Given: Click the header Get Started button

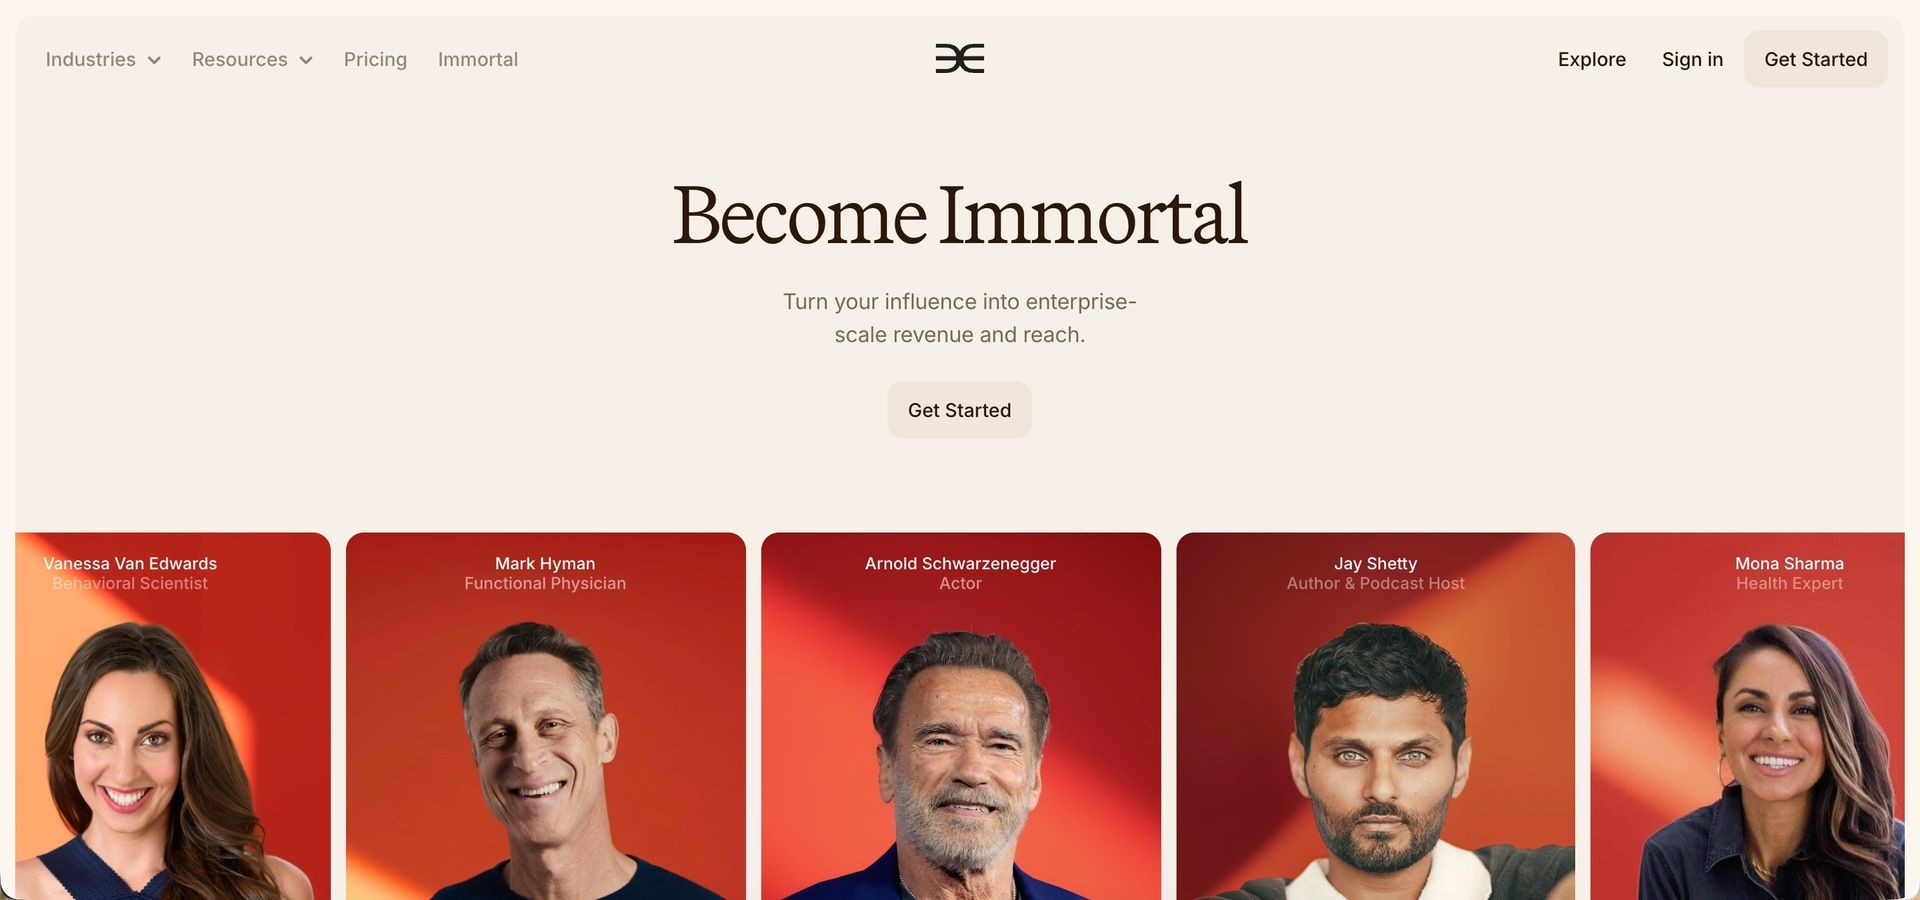Looking at the screenshot, I should [1815, 59].
